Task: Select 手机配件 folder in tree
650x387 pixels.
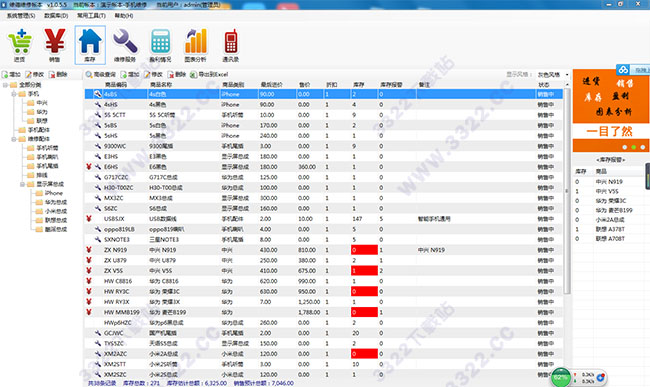Action: (x=34, y=130)
